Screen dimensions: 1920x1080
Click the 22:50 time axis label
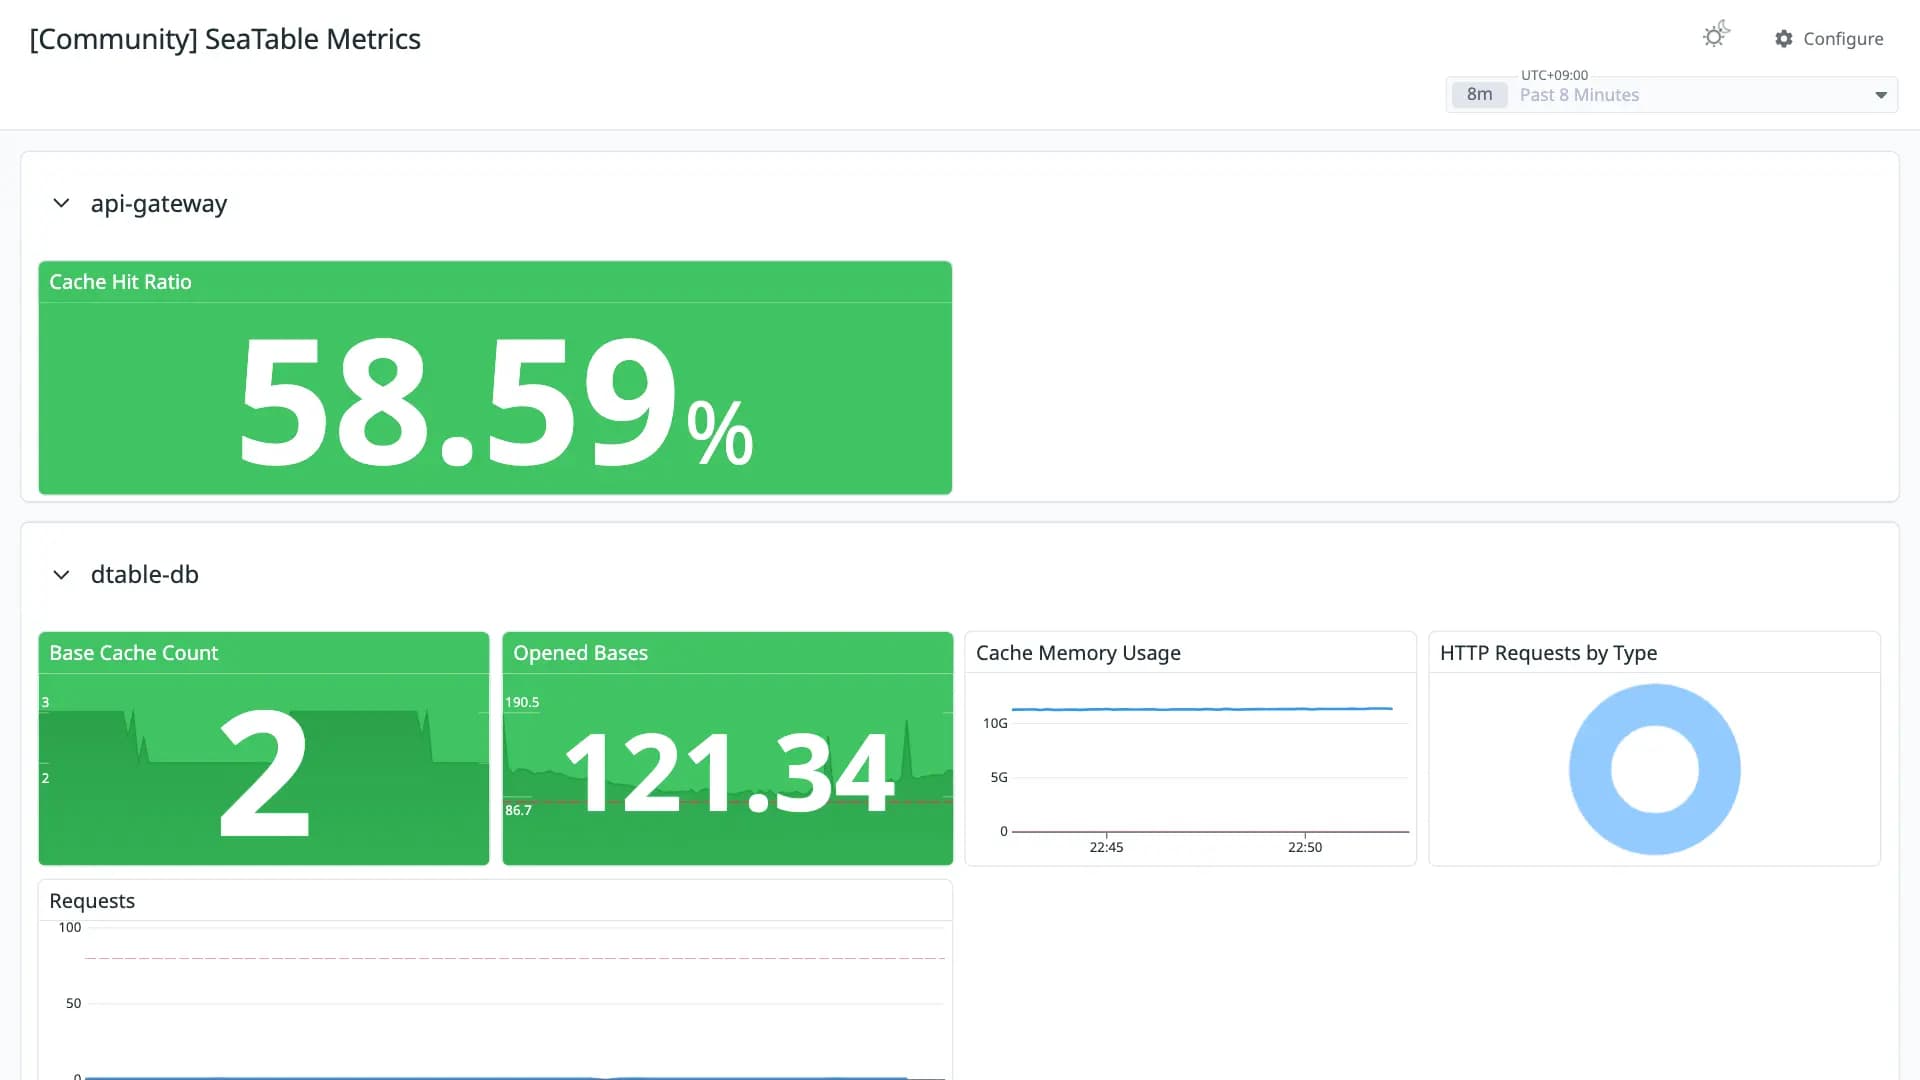(1305, 847)
